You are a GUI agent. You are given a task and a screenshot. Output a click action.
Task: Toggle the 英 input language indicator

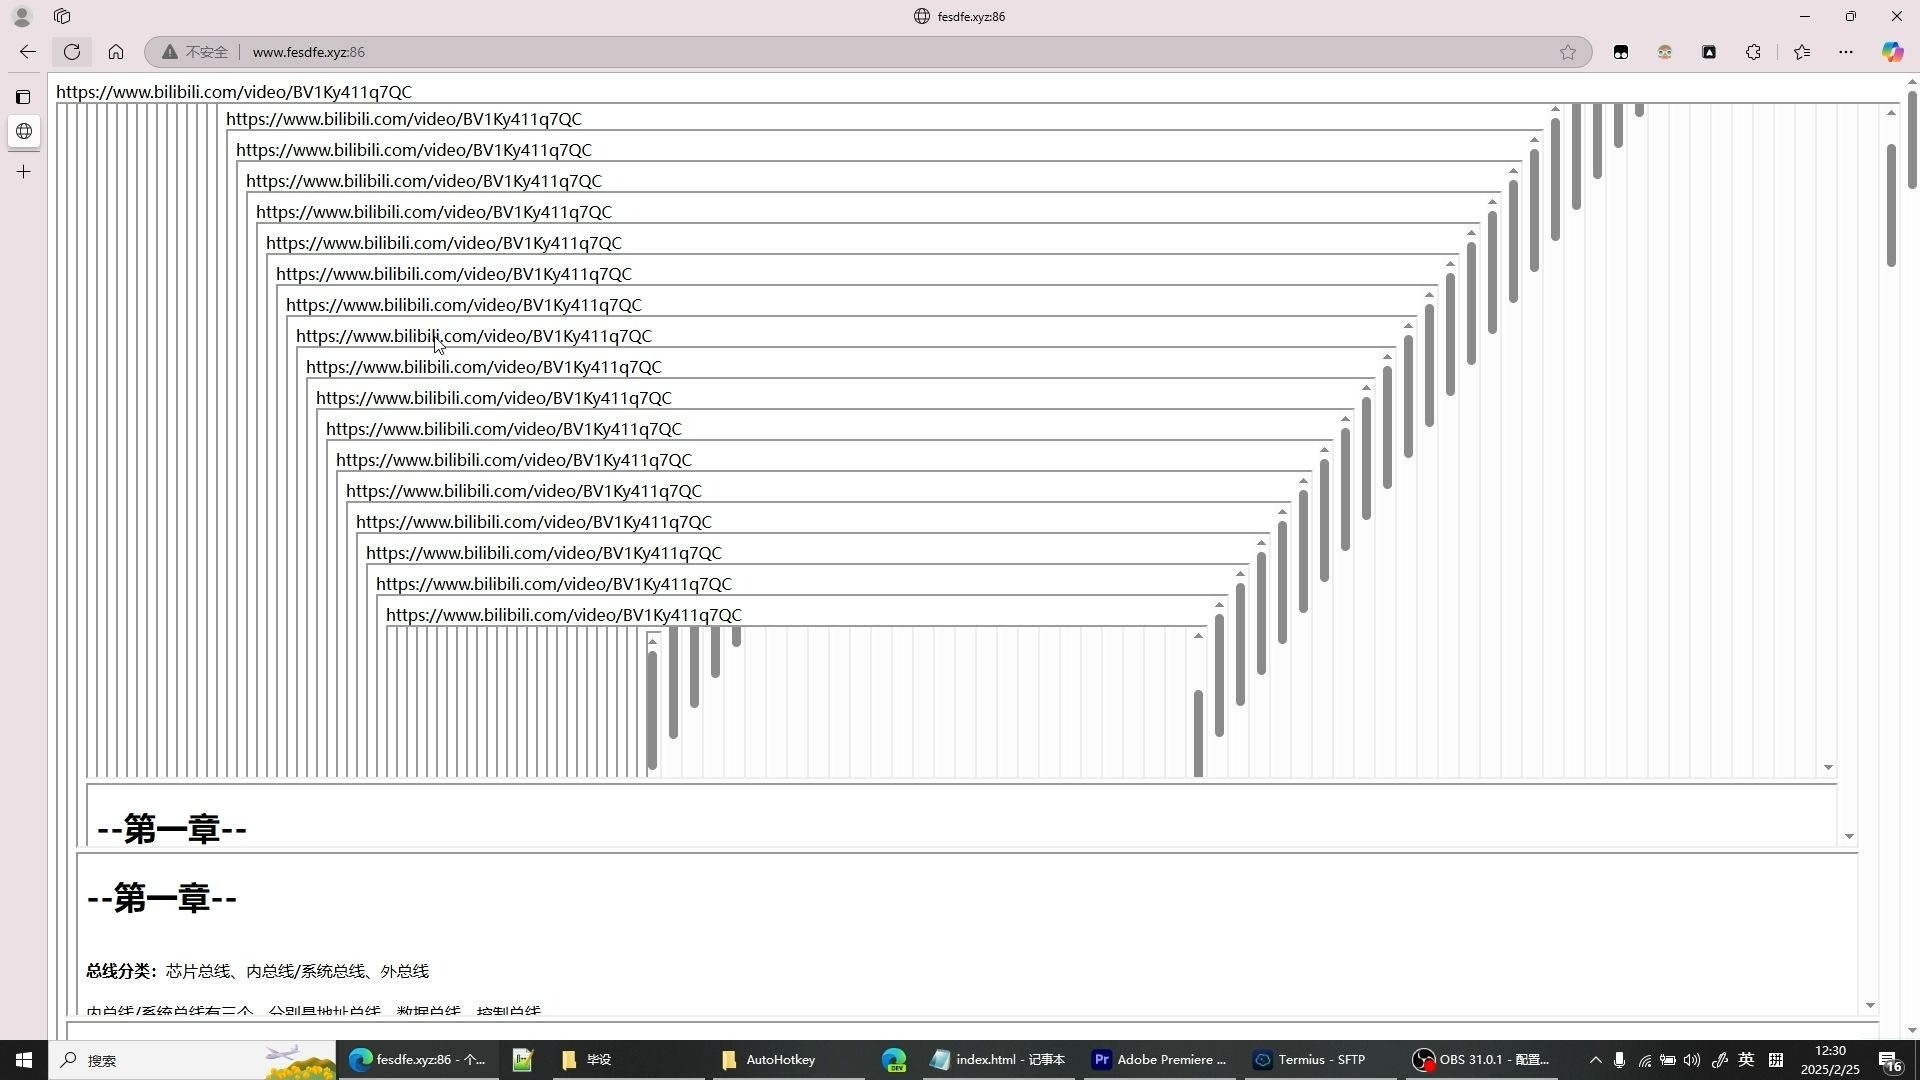pos(1746,1060)
